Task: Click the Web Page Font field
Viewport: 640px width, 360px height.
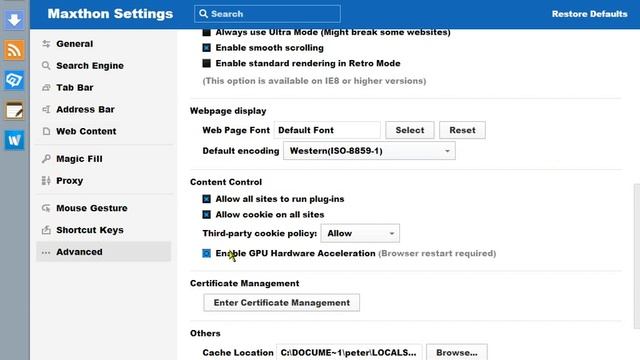Action: click(327, 130)
